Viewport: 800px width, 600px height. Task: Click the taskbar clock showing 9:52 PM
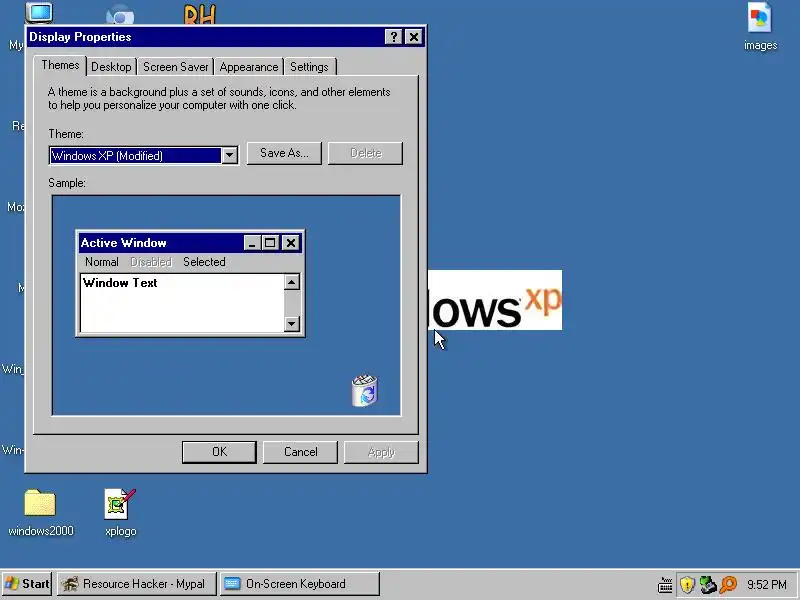[767, 585]
